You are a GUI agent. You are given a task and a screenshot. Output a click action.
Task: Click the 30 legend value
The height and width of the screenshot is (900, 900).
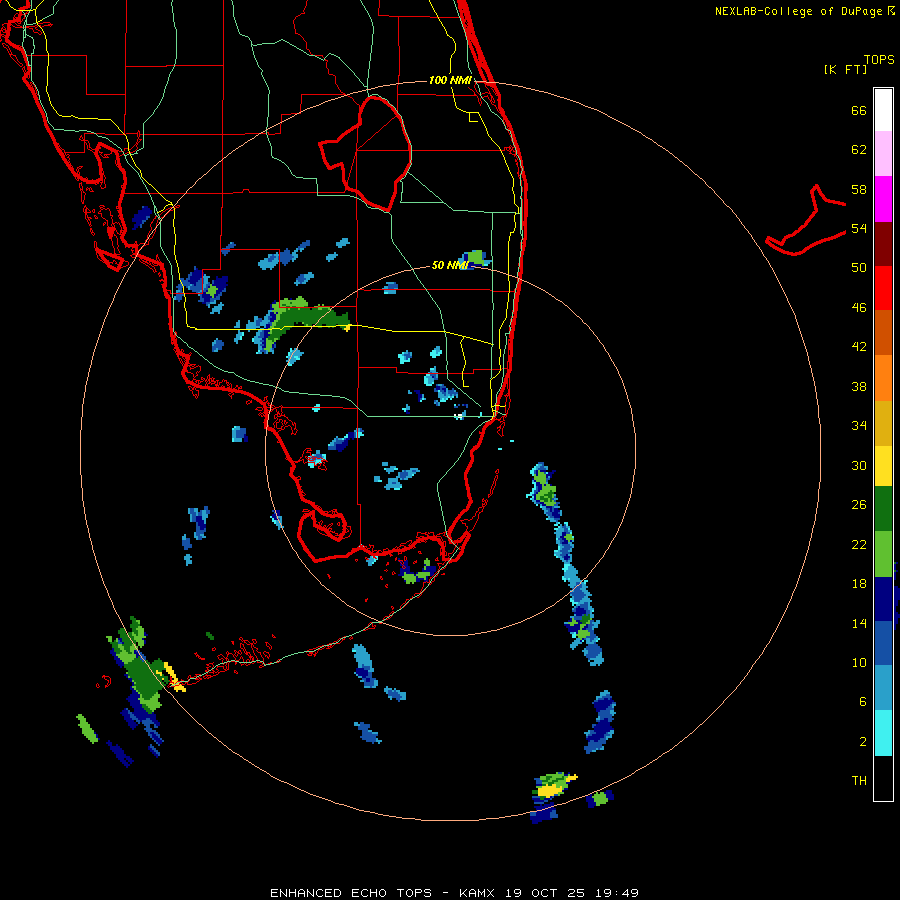[859, 465]
